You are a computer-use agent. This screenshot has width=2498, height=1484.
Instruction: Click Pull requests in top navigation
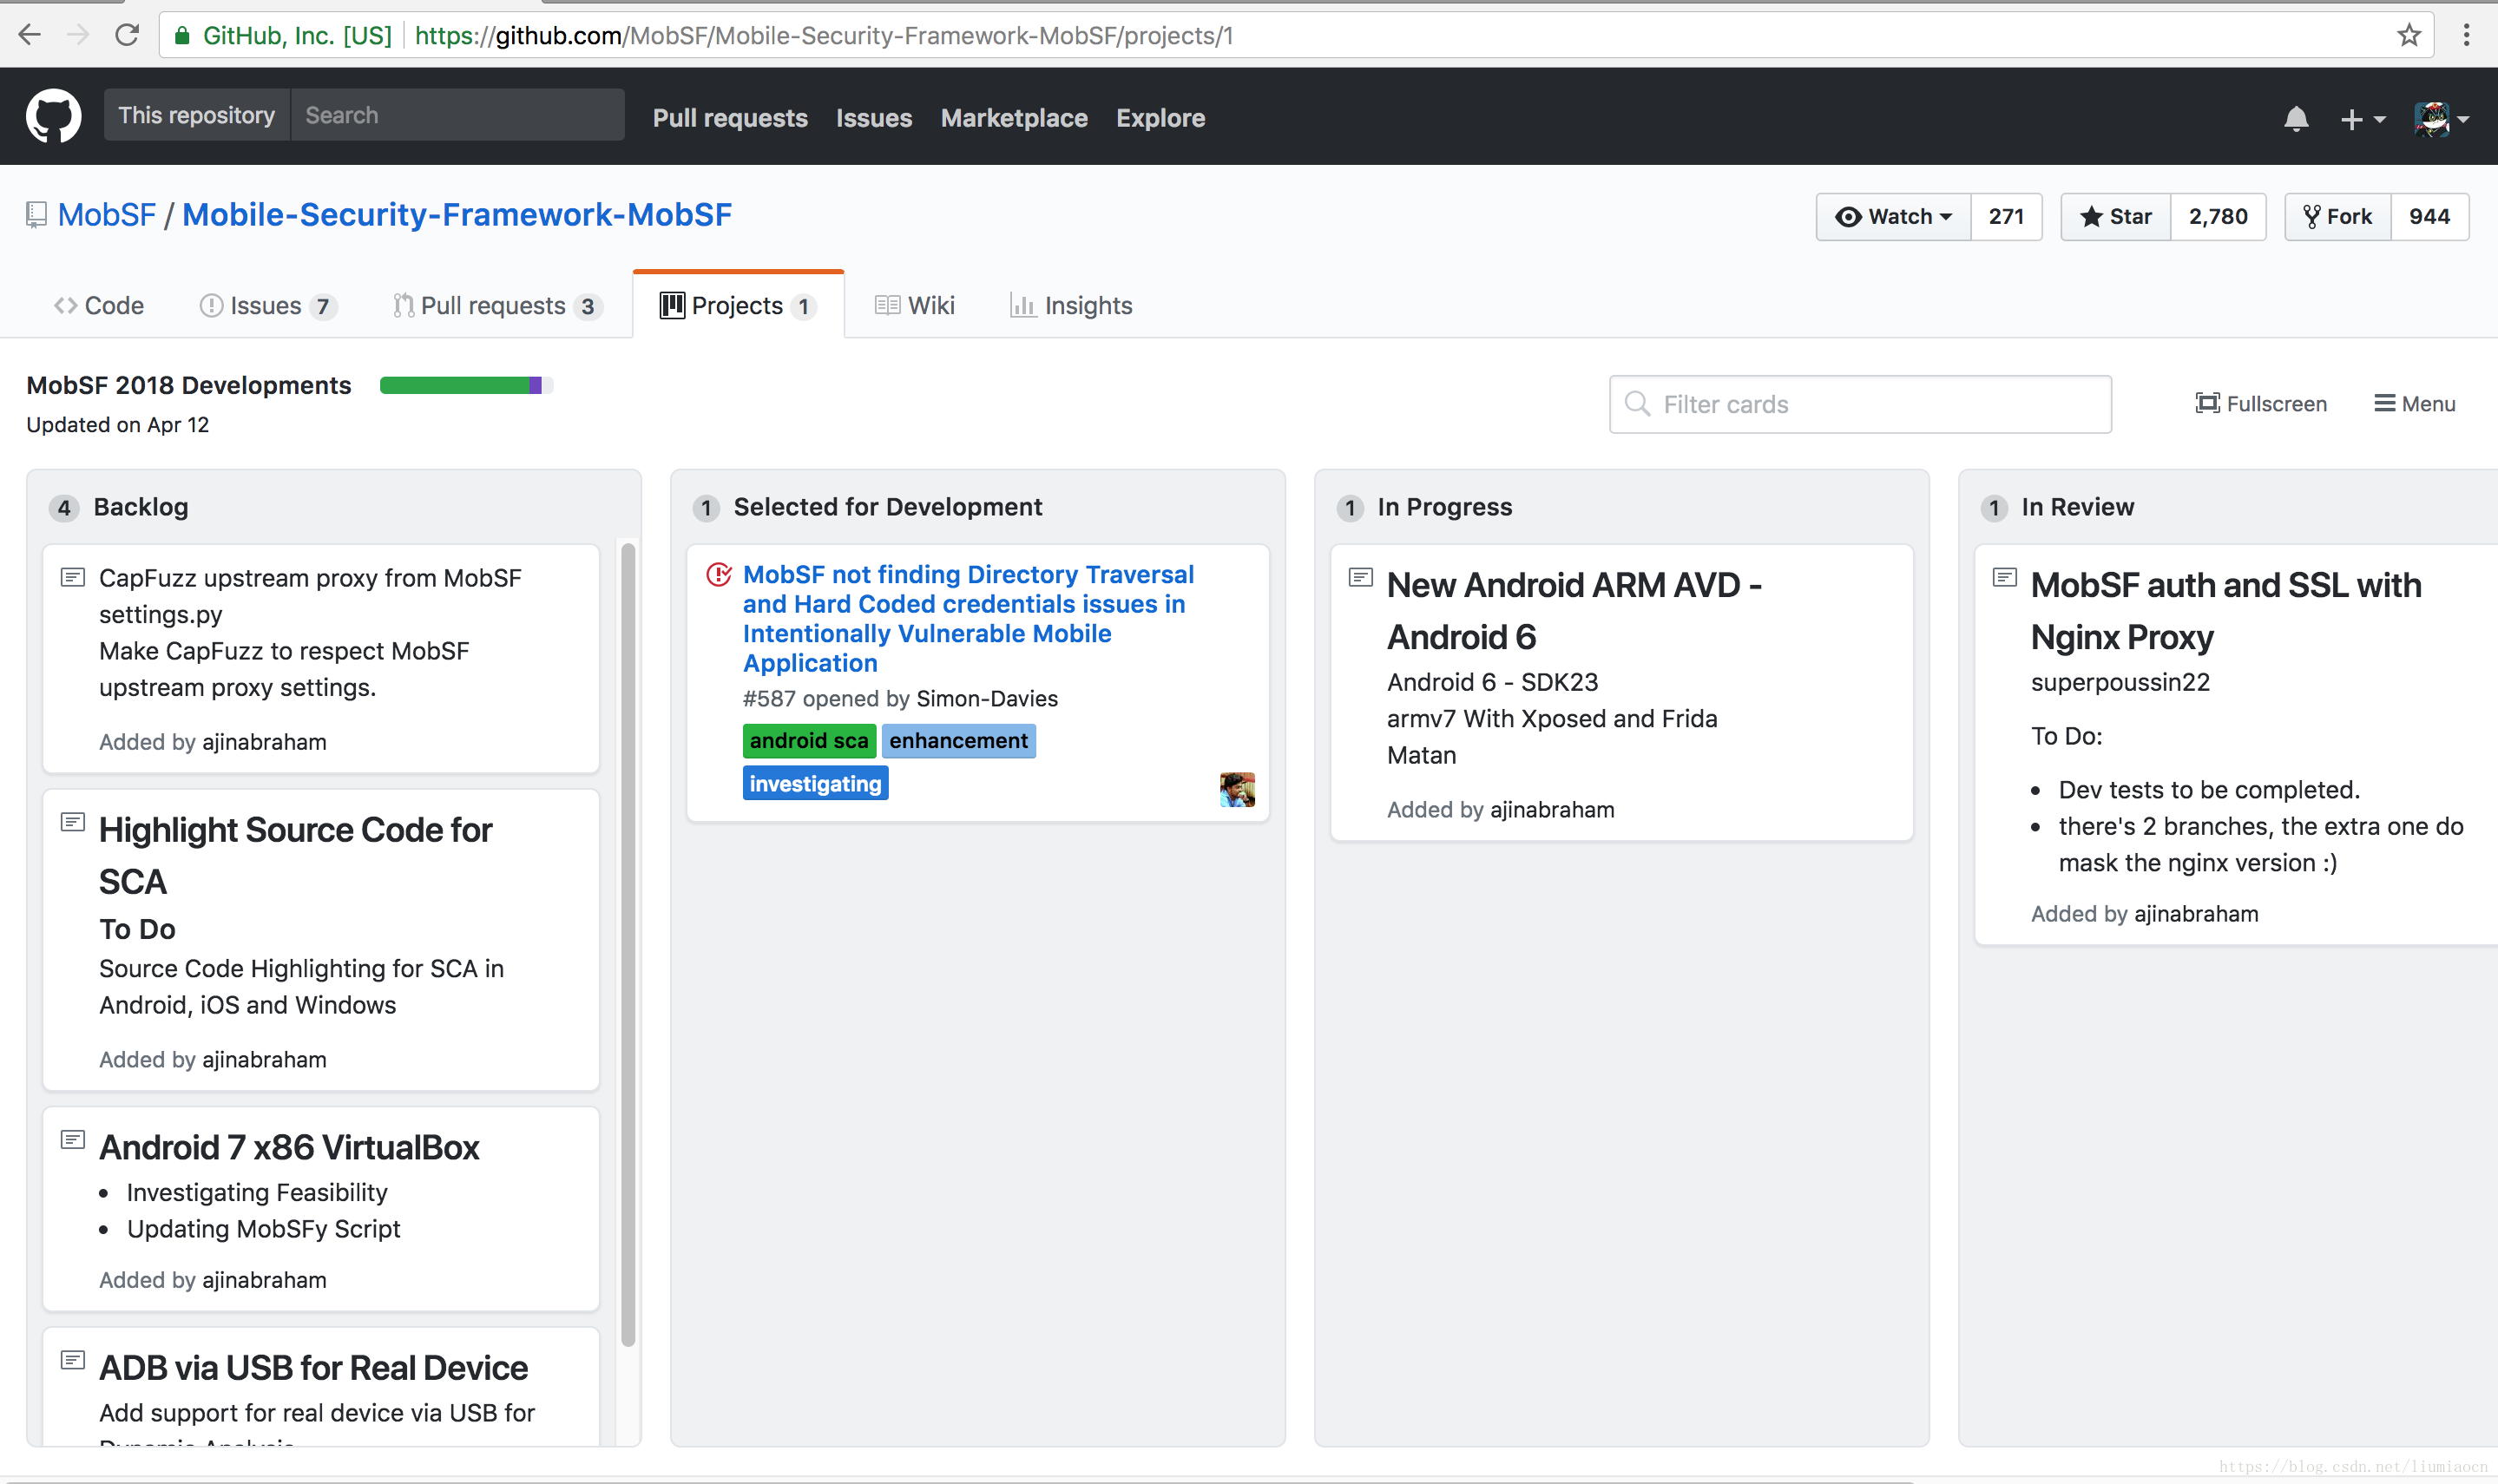(x=730, y=118)
